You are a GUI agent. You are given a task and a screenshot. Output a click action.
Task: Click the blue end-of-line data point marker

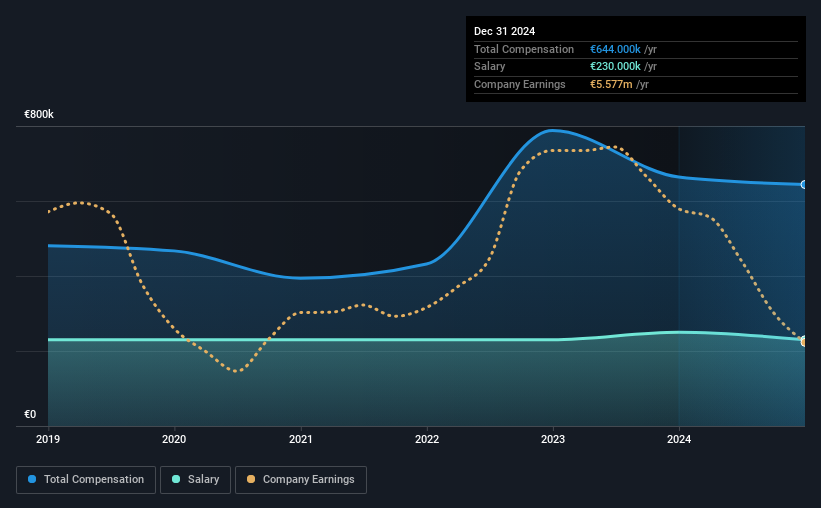click(x=803, y=185)
